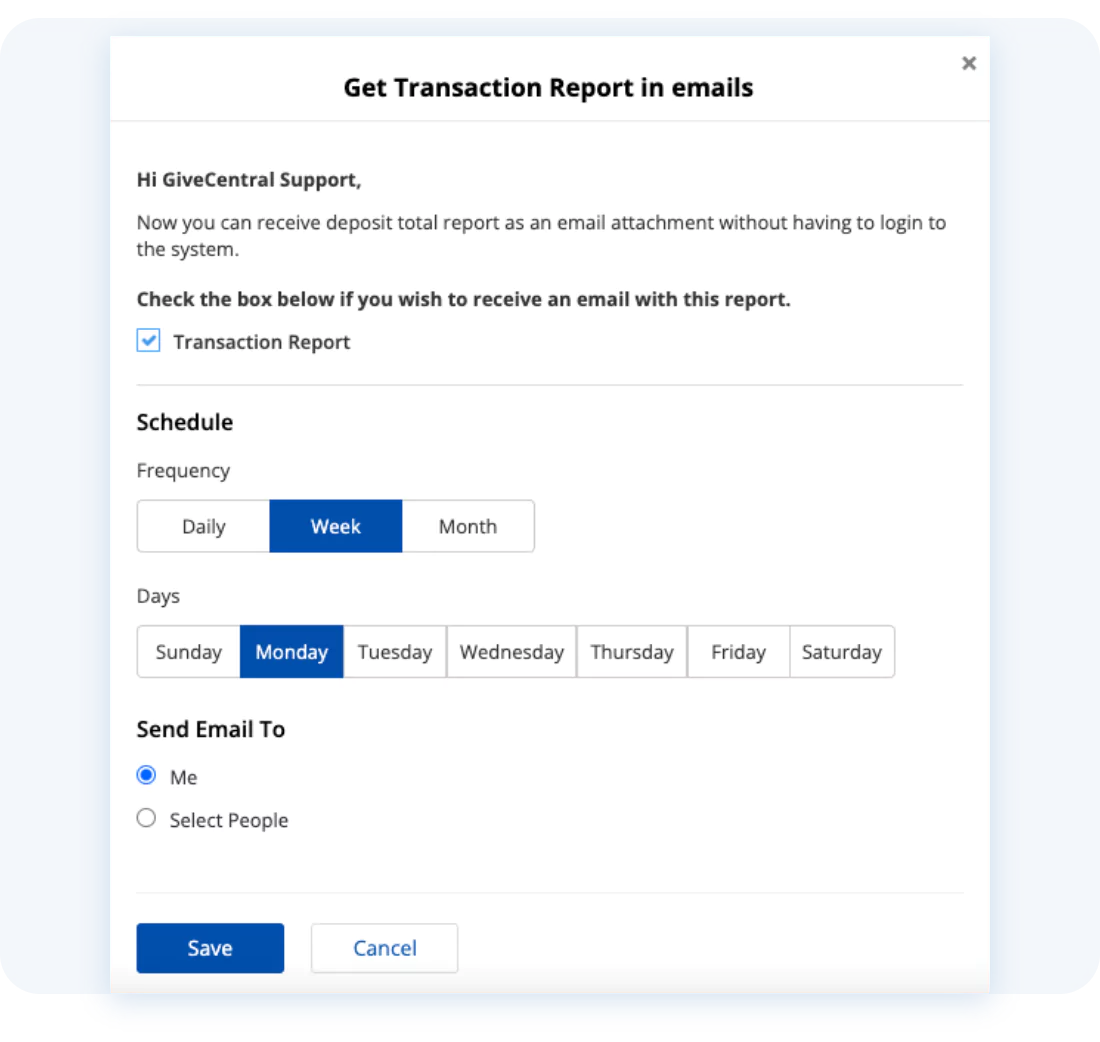Switch frequency to Daily
The width and height of the screenshot is (1100, 1042).
(203, 526)
